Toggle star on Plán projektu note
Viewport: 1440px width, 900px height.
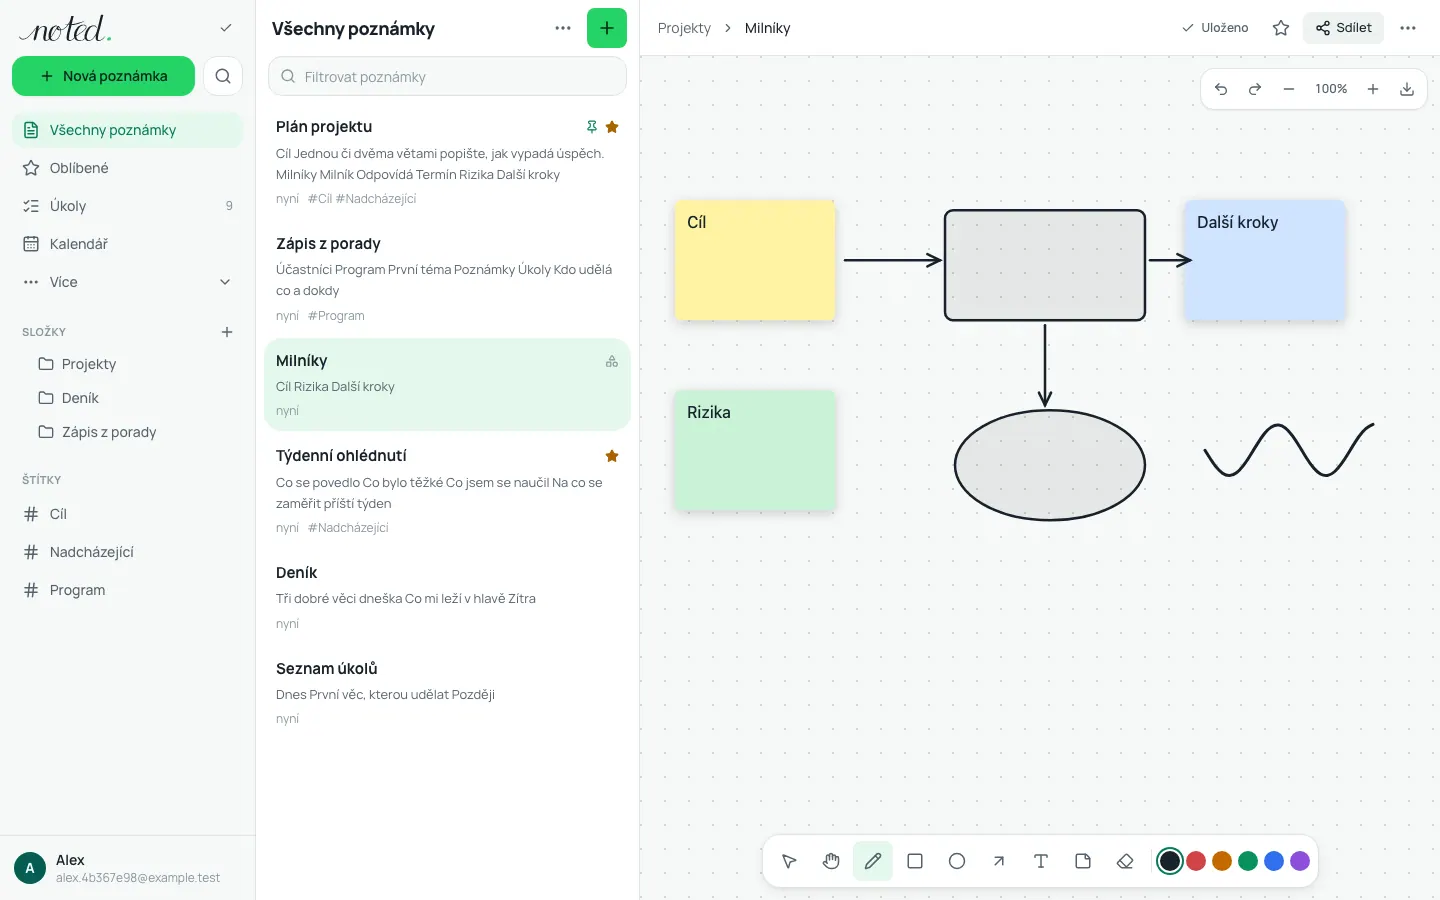click(x=612, y=127)
